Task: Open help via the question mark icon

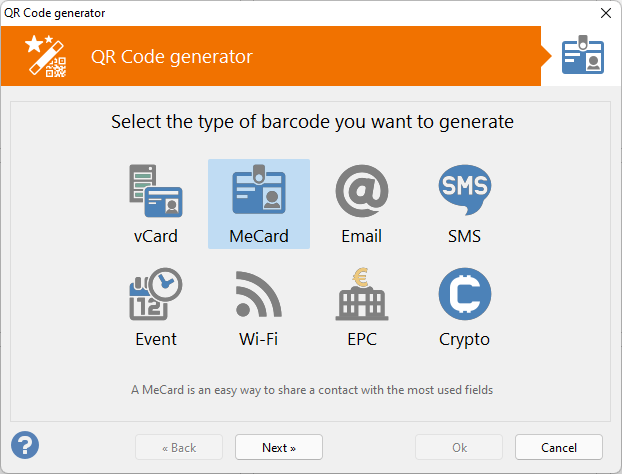Action: pos(25,446)
